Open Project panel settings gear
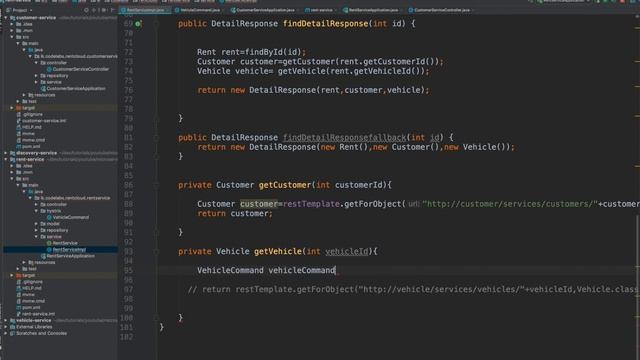The height and width of the screenshot is (360, 640). tap(104, 10)
